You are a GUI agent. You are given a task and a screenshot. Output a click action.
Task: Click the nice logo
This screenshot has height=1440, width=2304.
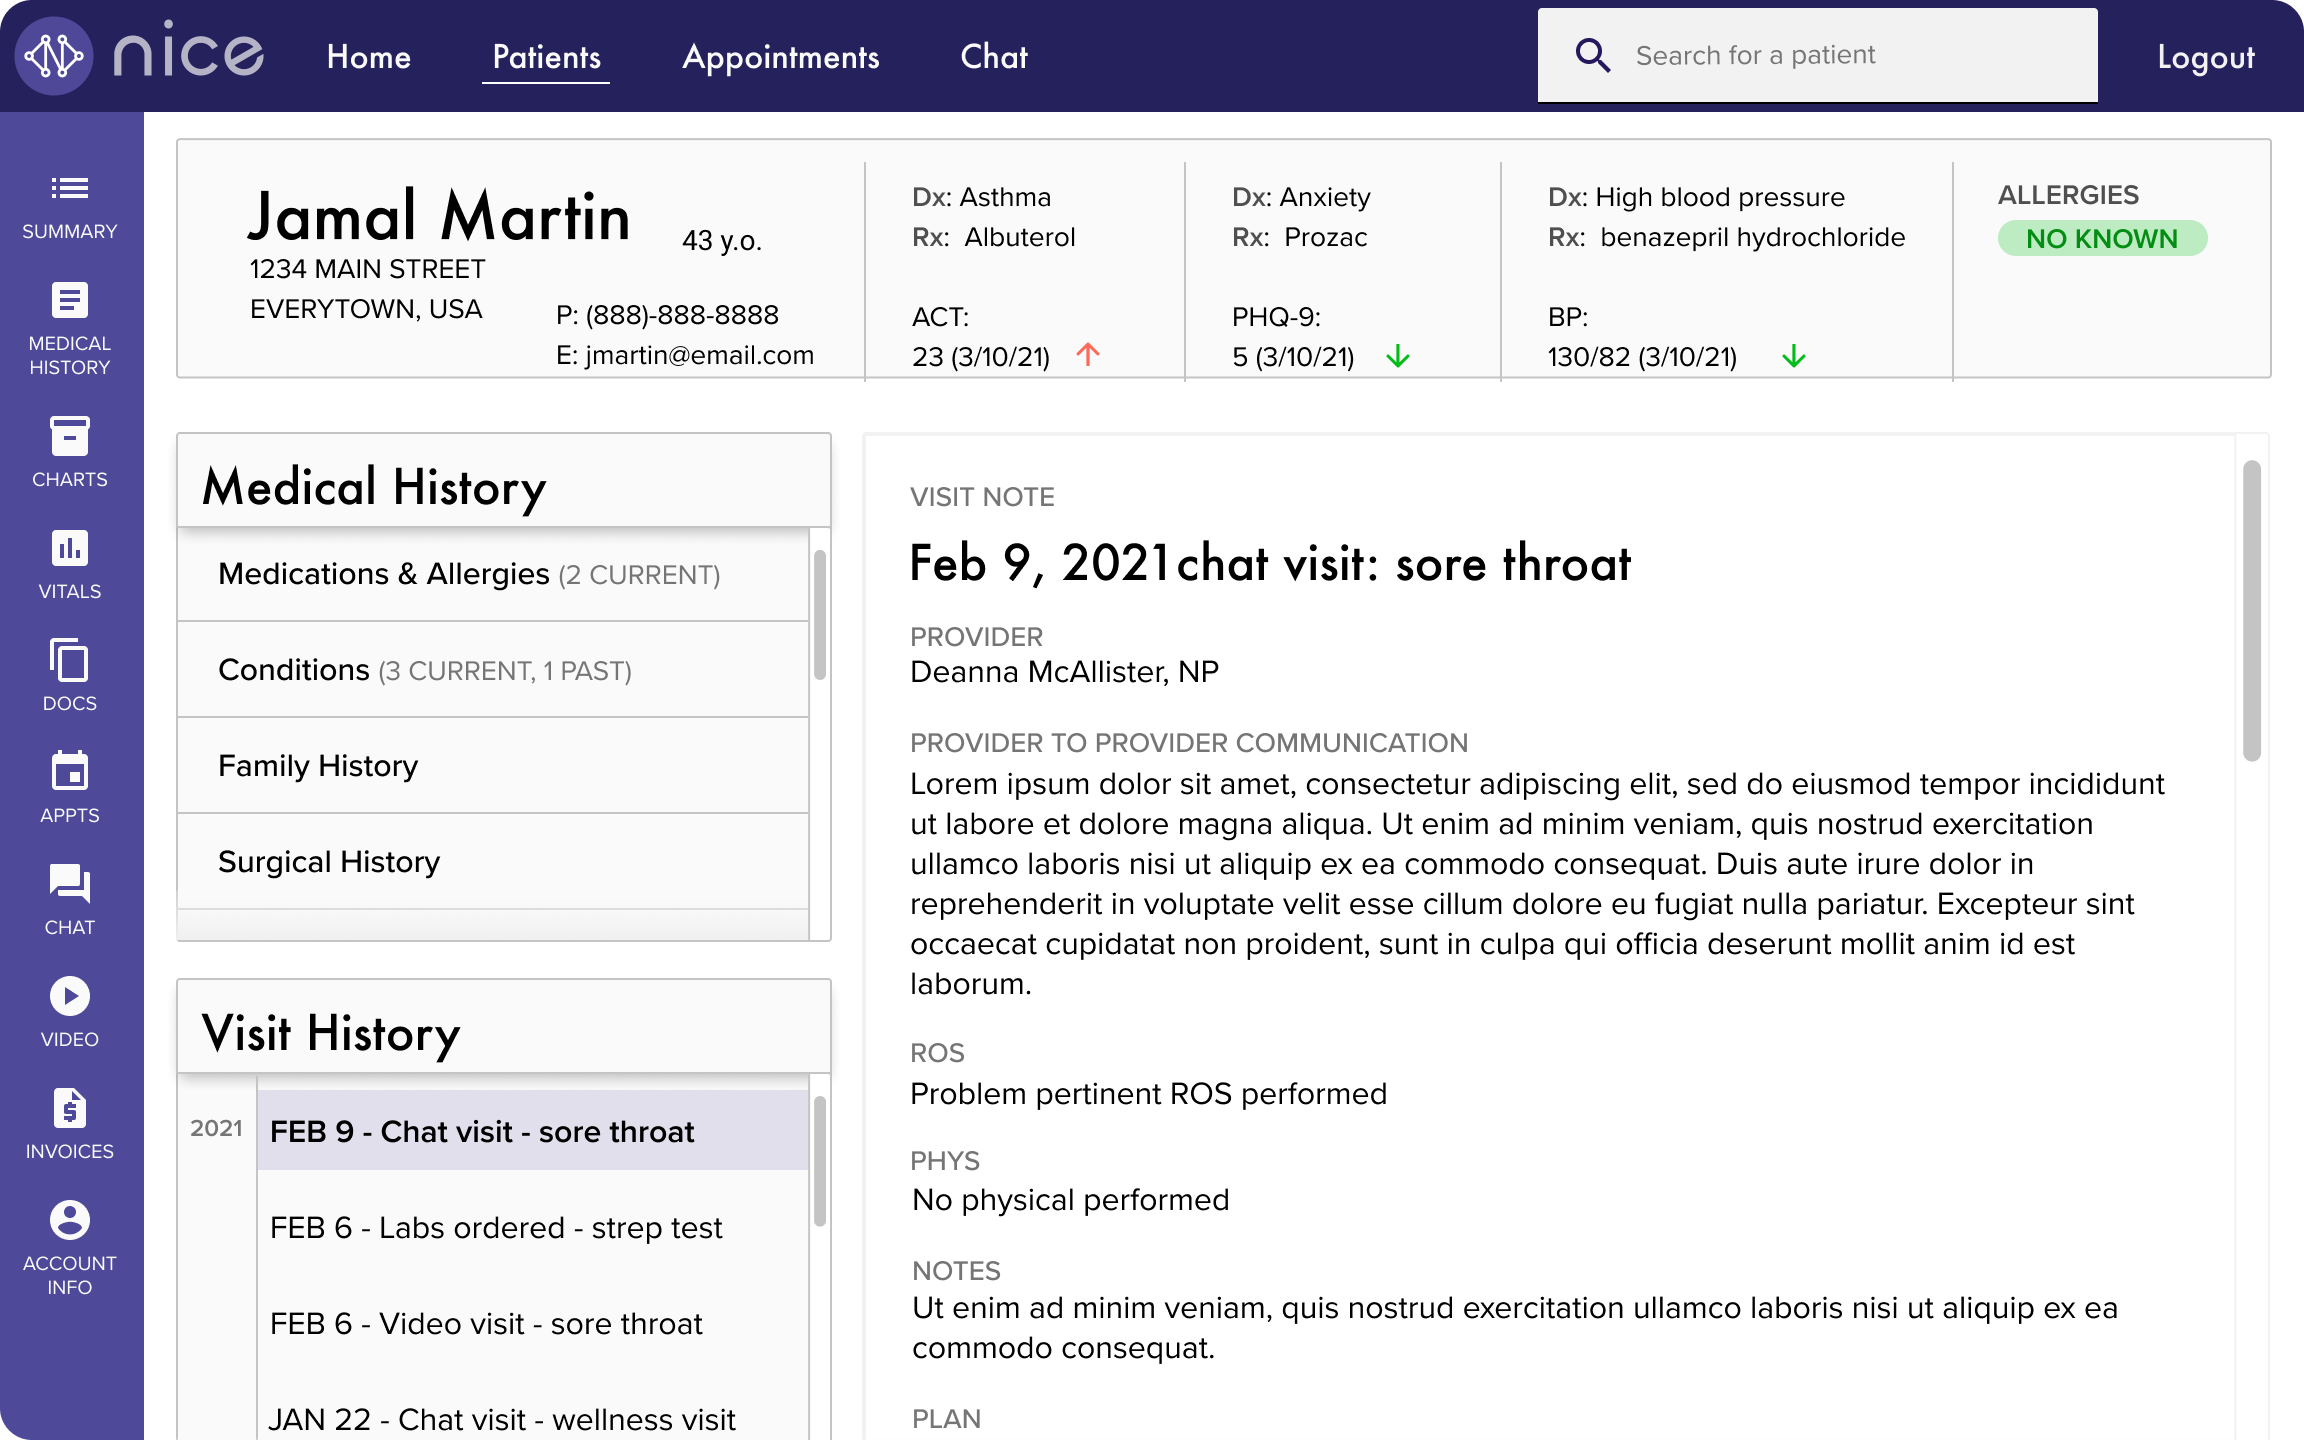140,56
